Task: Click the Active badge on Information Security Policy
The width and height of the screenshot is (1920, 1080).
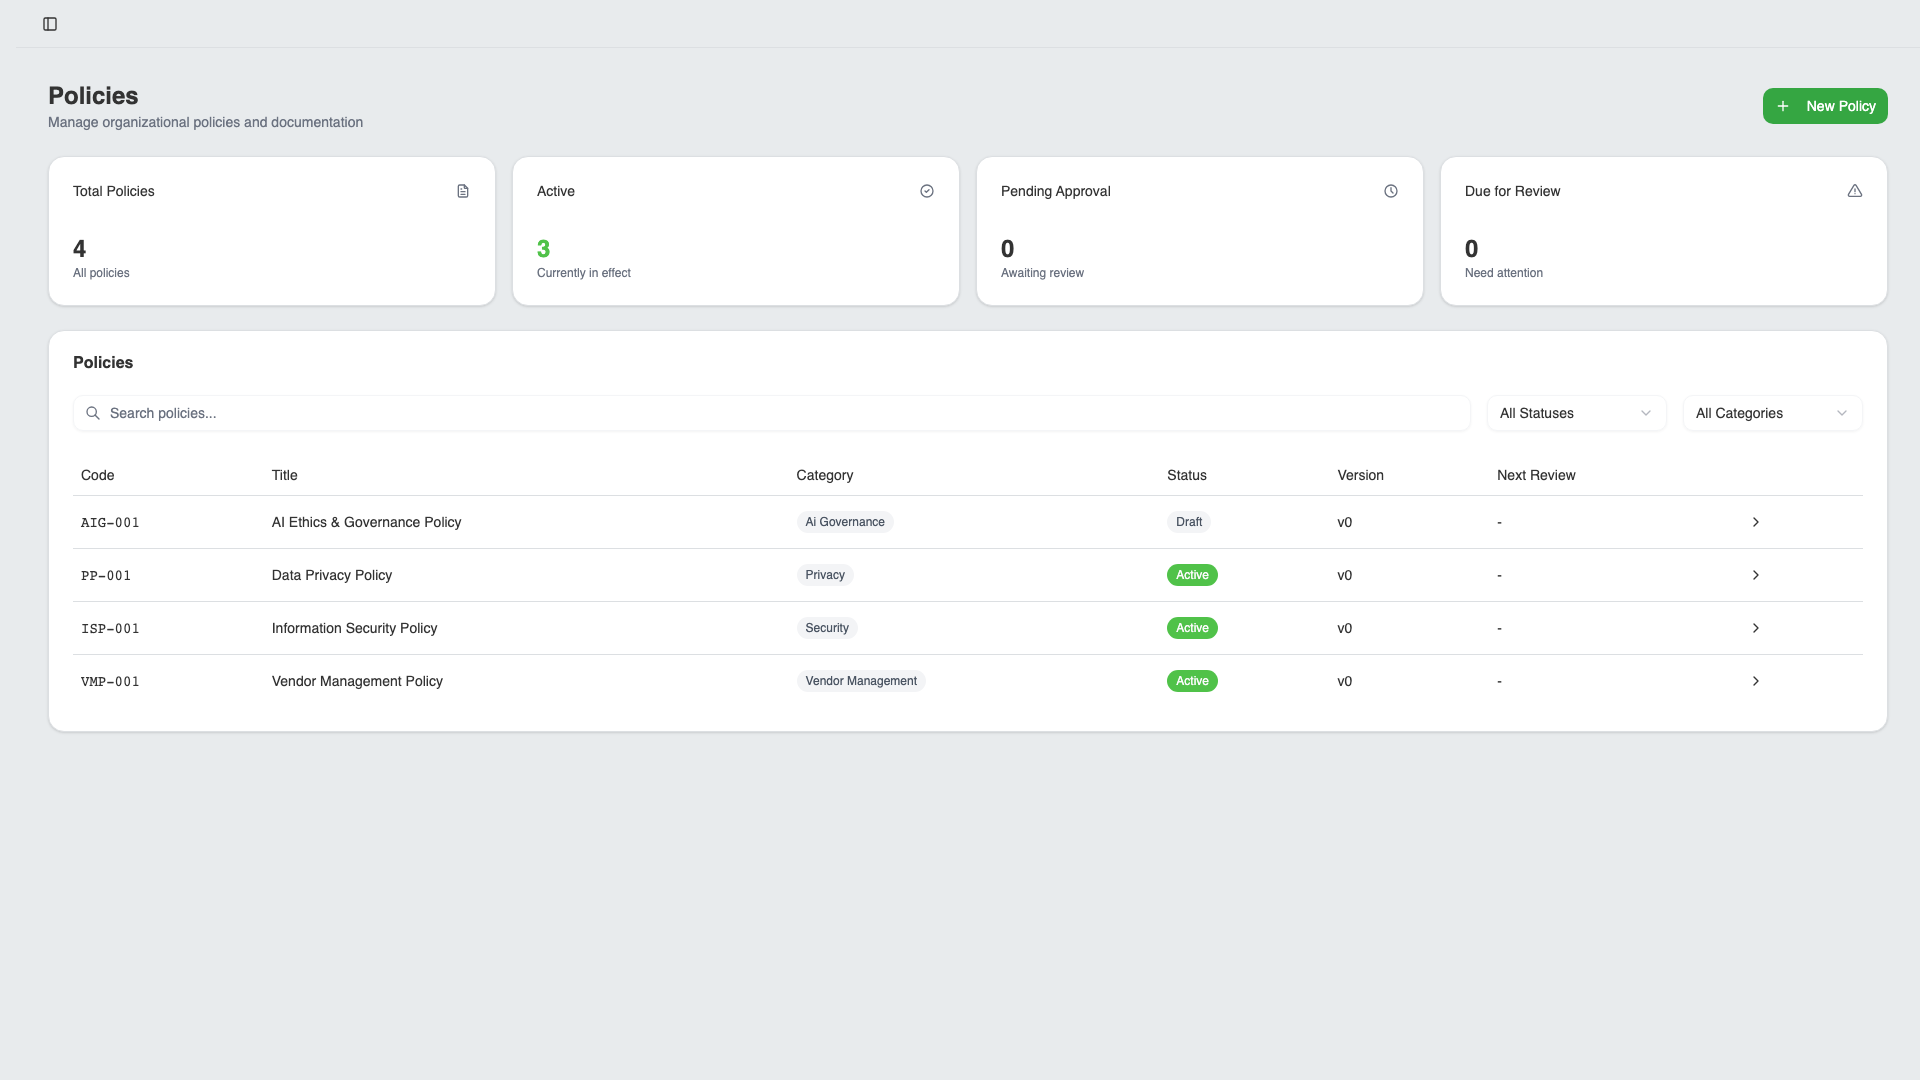Action: (1191, 628)
